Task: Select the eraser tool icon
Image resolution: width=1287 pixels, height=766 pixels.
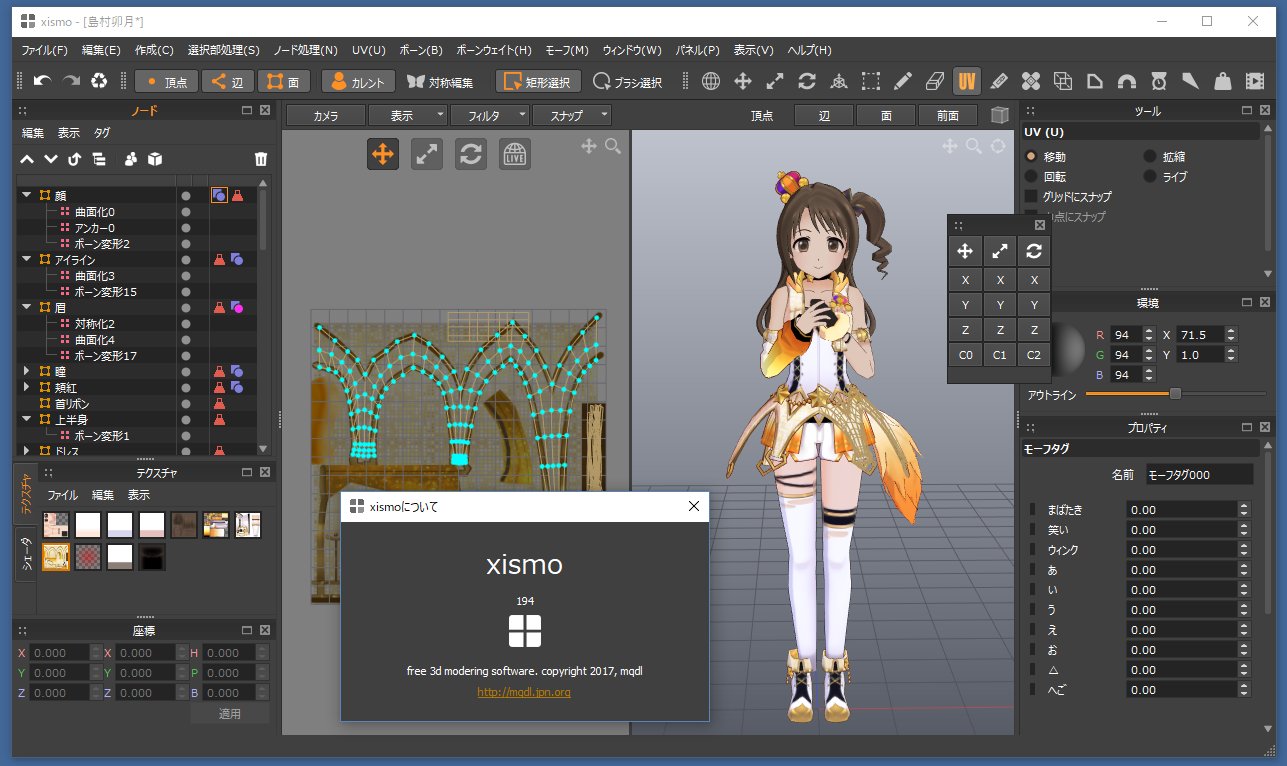Action: [x=934, y=81]
